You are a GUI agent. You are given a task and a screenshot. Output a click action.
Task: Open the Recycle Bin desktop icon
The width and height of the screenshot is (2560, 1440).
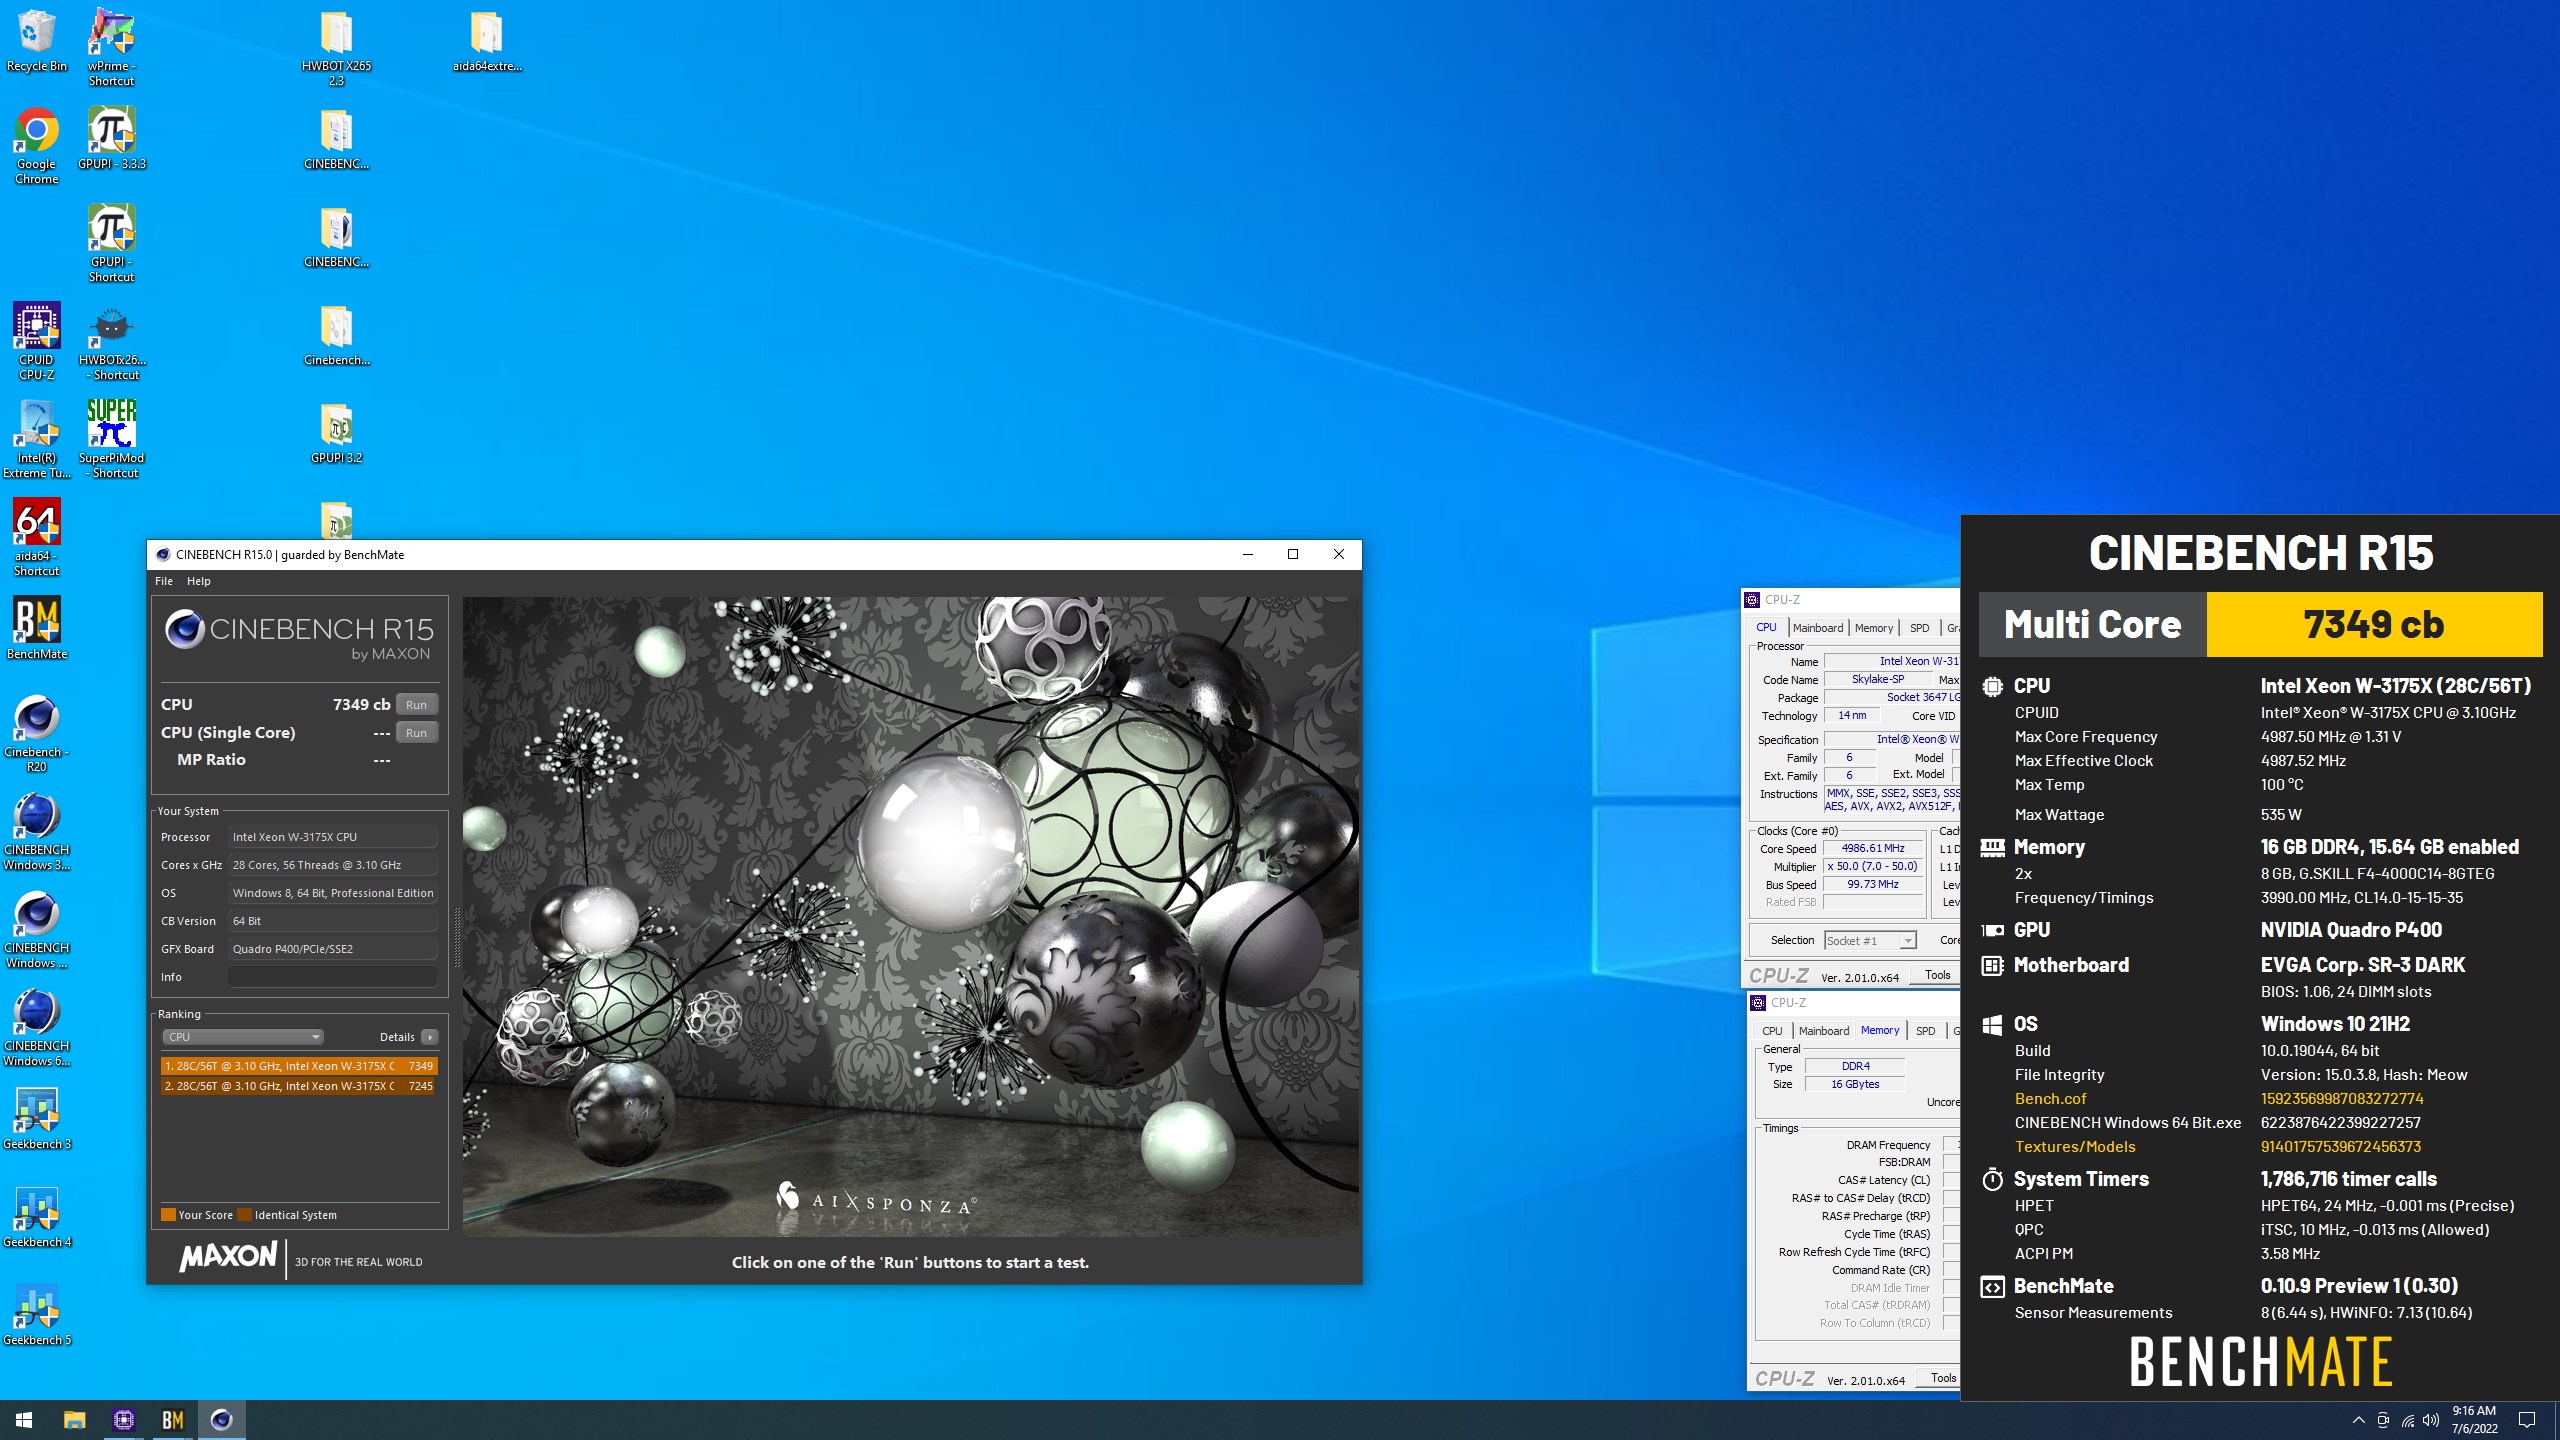37,42
